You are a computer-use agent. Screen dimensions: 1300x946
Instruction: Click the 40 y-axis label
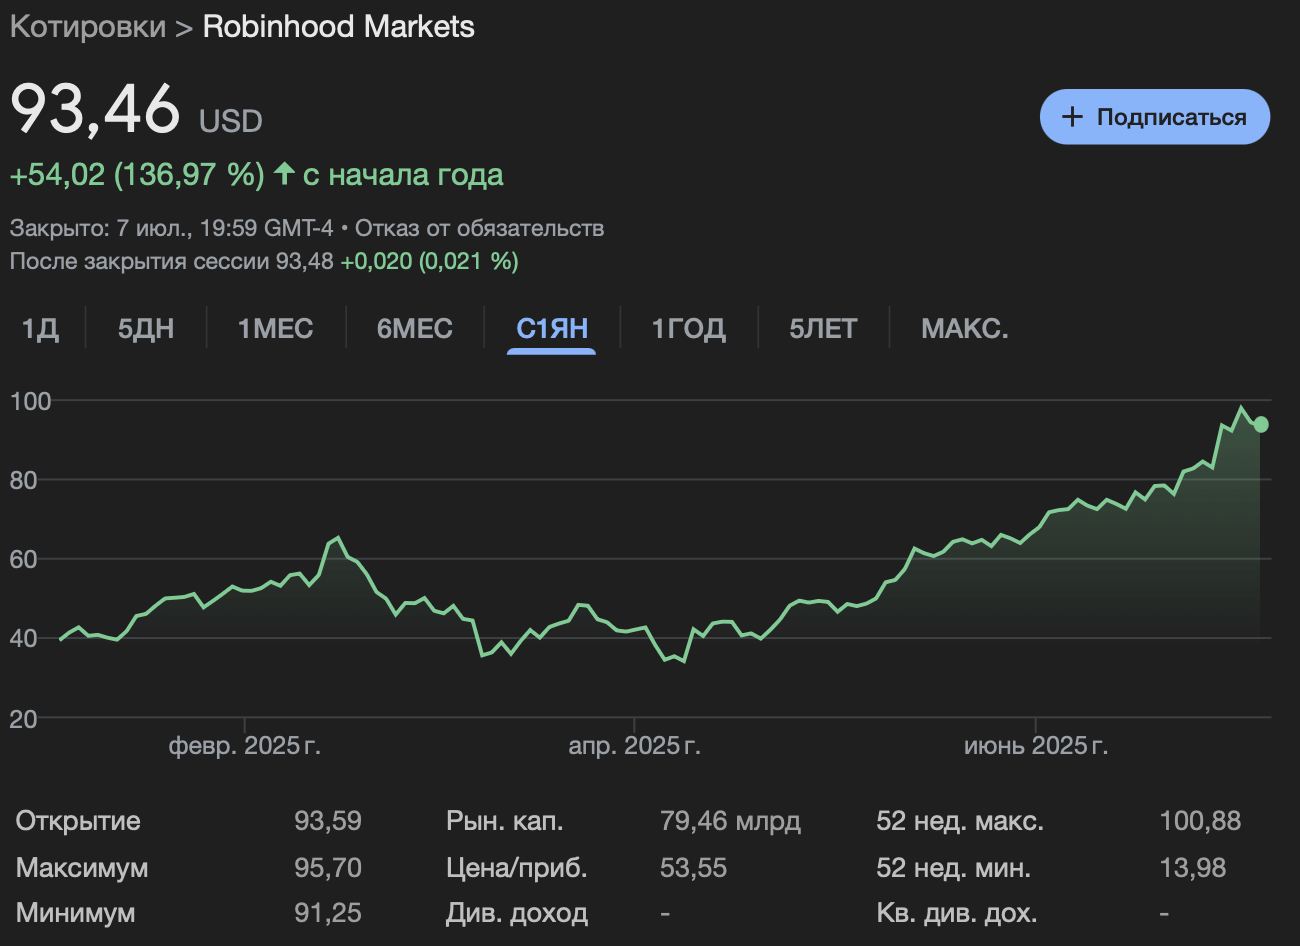(23, 639)
